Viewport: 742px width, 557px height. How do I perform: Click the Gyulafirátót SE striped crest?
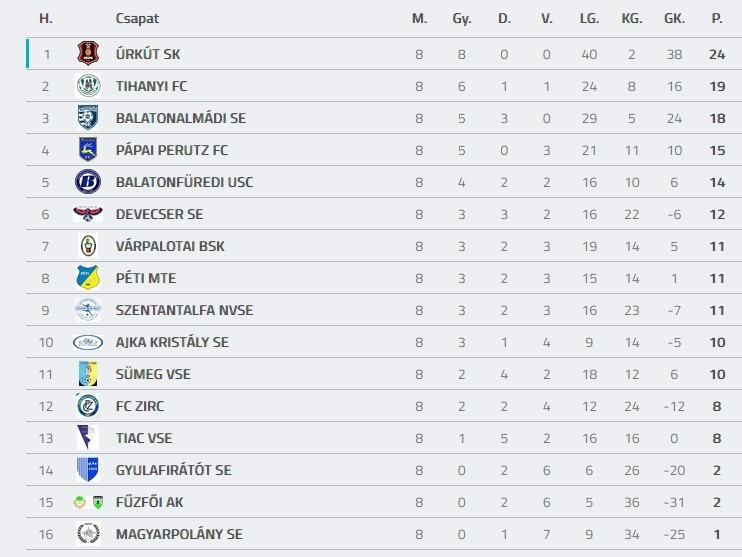pyautogui.click(x=88, y=470)
